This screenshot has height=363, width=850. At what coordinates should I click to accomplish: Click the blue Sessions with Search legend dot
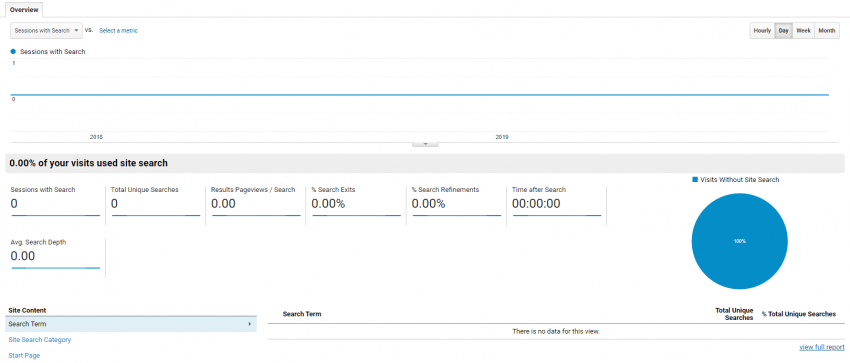pos(13,52)
